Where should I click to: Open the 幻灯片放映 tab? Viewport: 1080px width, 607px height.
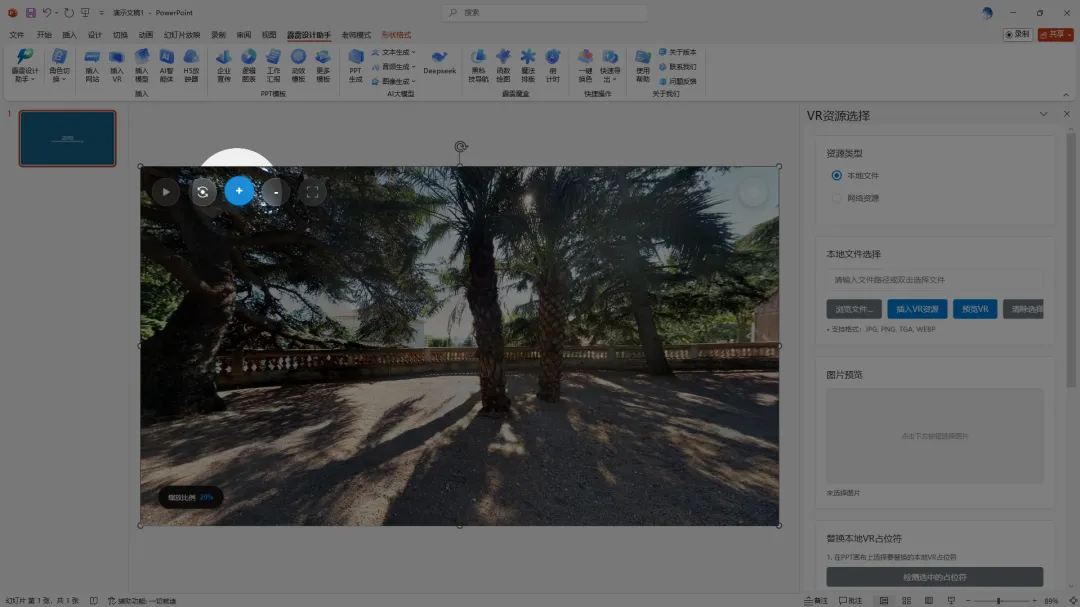[x=182, y=35]
